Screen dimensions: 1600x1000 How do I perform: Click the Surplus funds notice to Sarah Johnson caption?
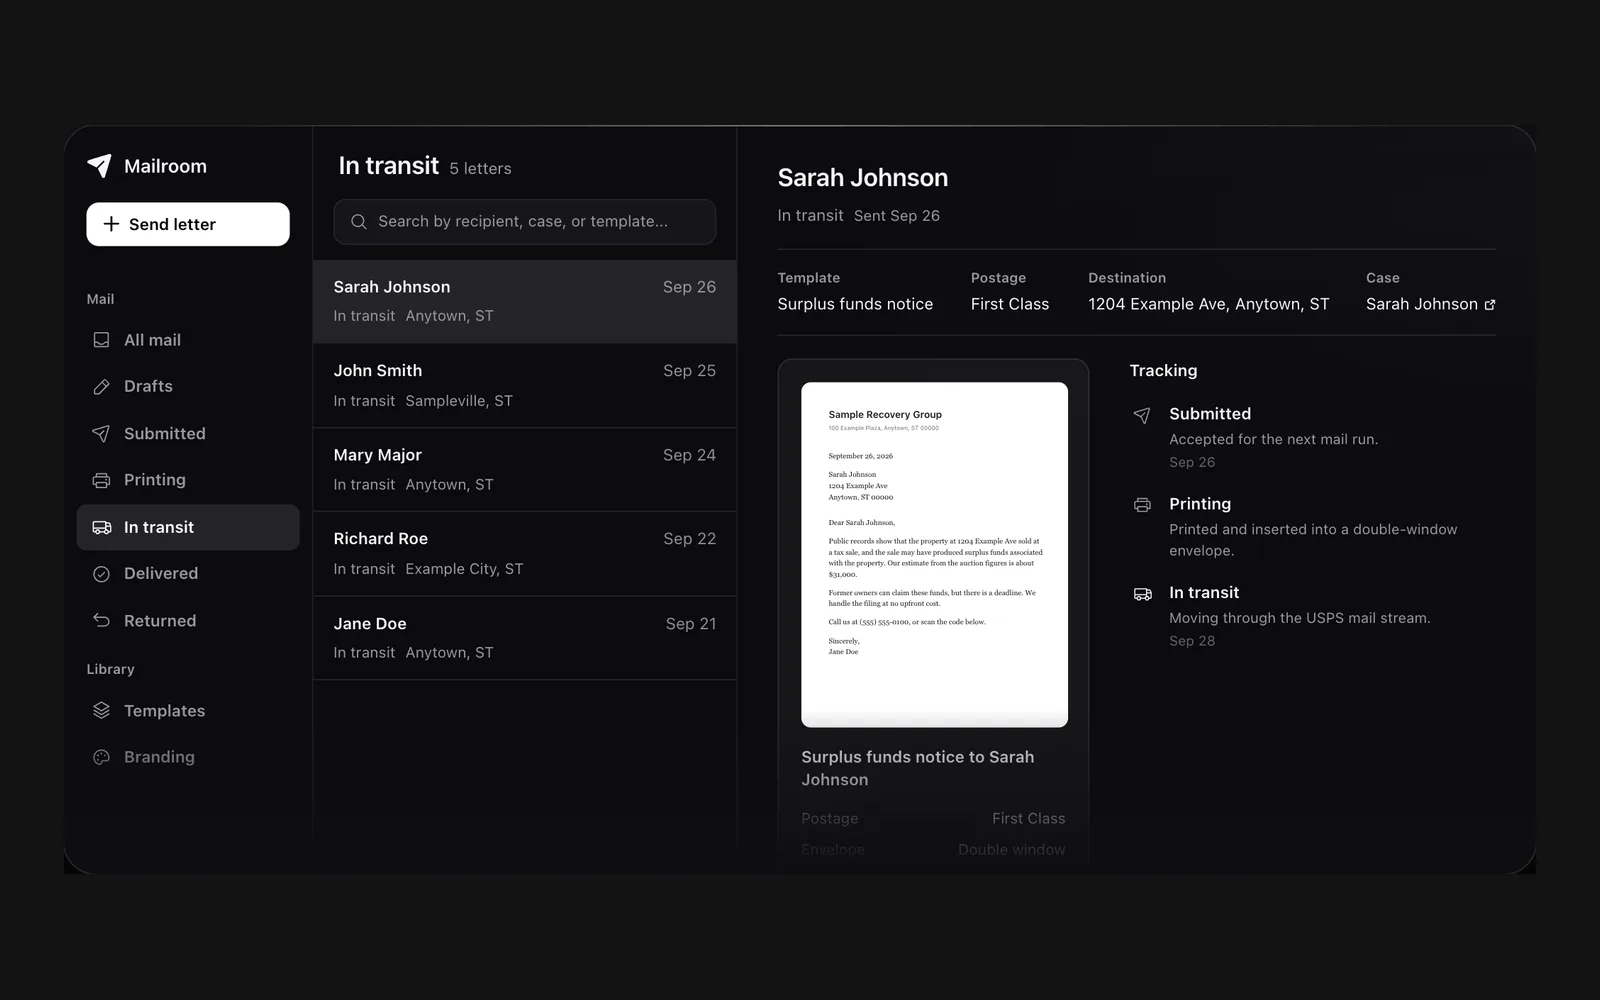(x=918, y=769)
